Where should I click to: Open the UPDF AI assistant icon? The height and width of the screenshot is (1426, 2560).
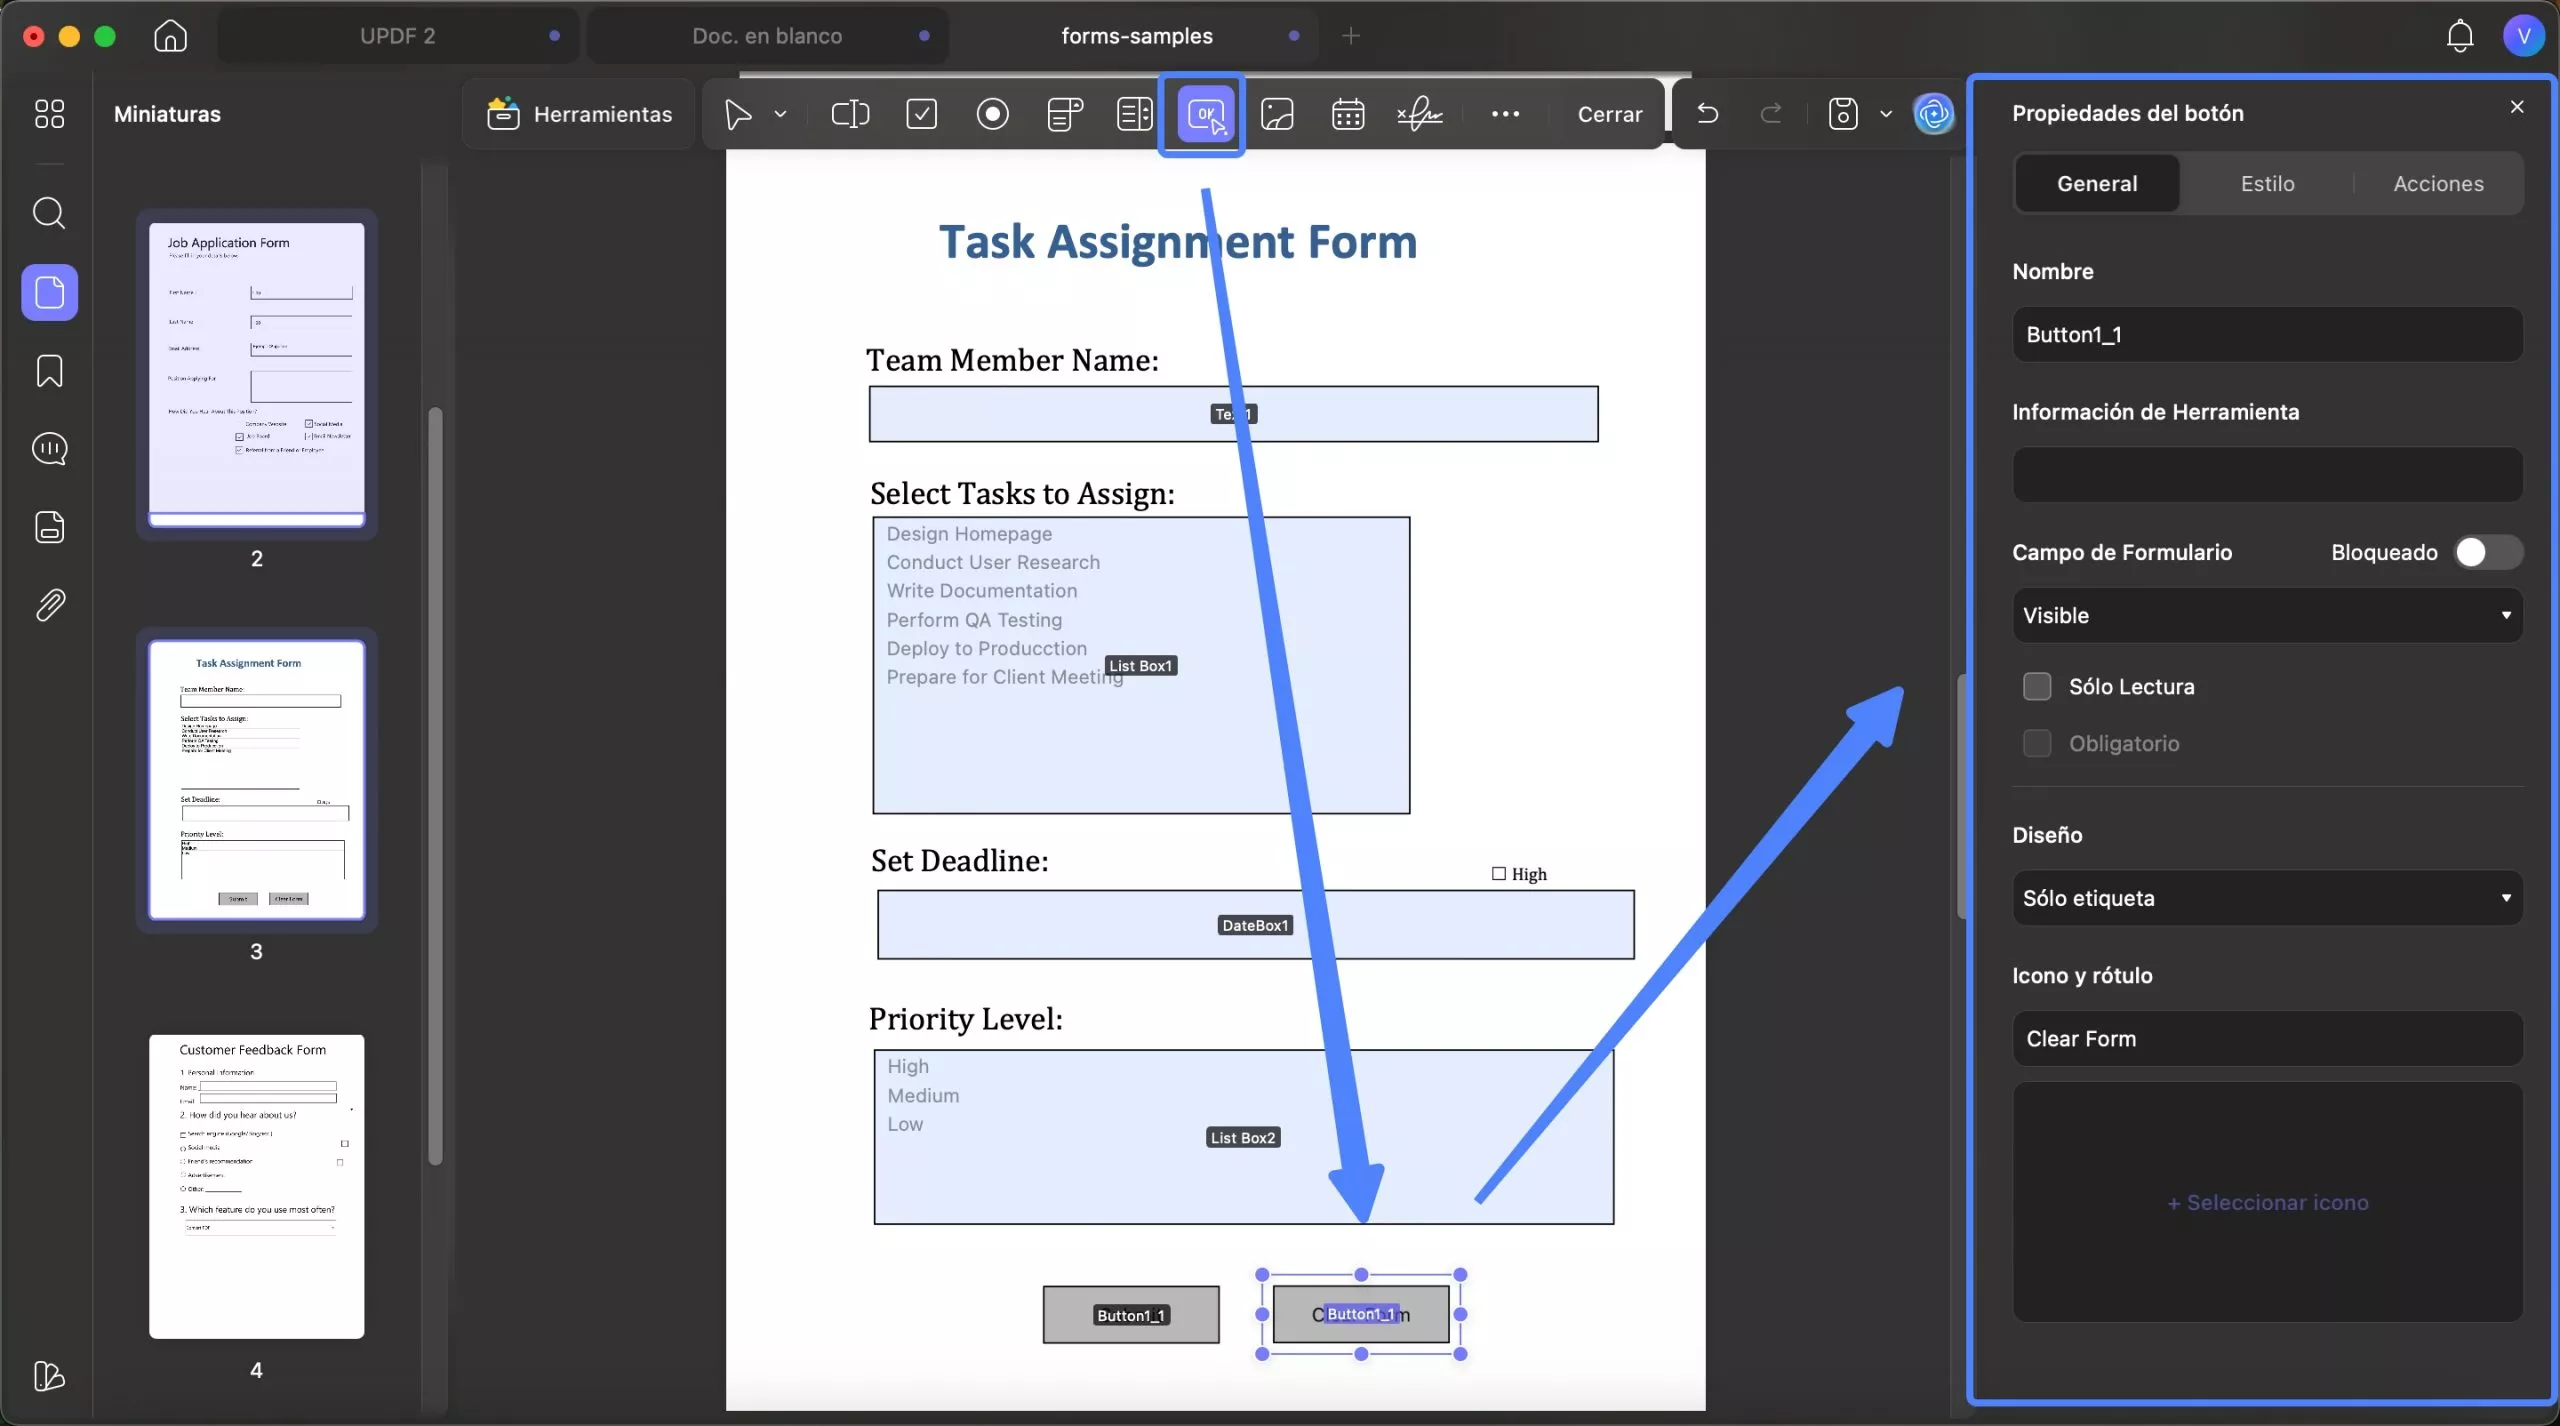[x=1934, y=114]
